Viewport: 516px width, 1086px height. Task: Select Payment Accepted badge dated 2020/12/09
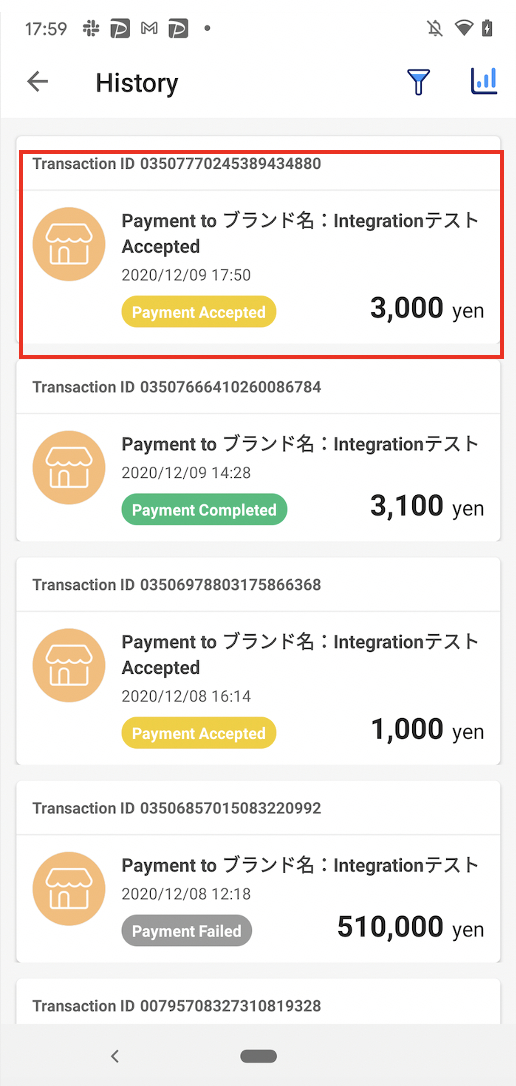pyautogui.click(x=199, y=312)
